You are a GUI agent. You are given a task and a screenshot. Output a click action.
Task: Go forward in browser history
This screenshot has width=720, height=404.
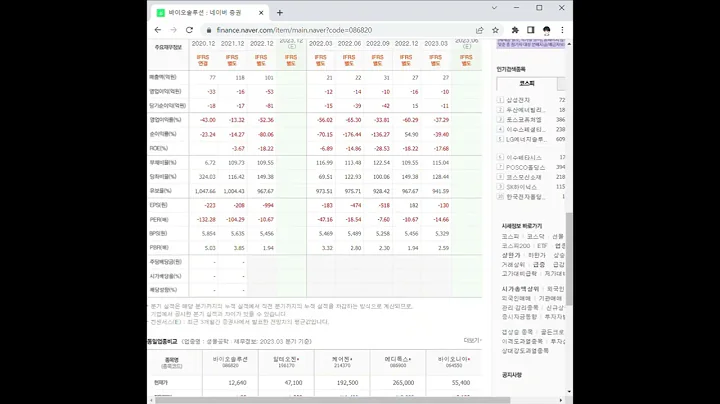click(173, 30)
